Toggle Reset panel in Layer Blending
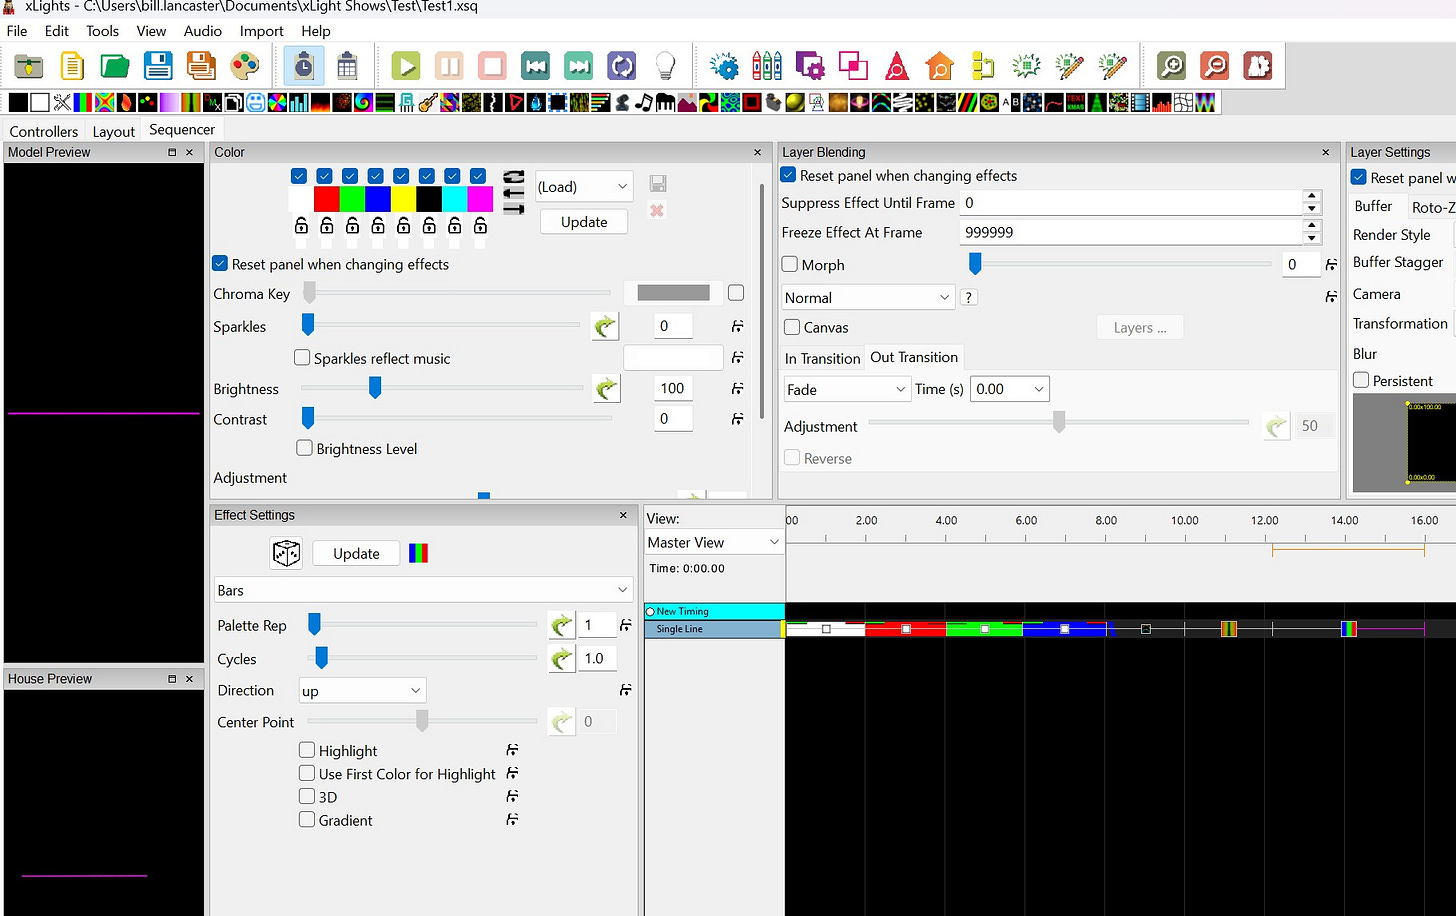The image size is (1456, 916). click(x=788, y=175)
